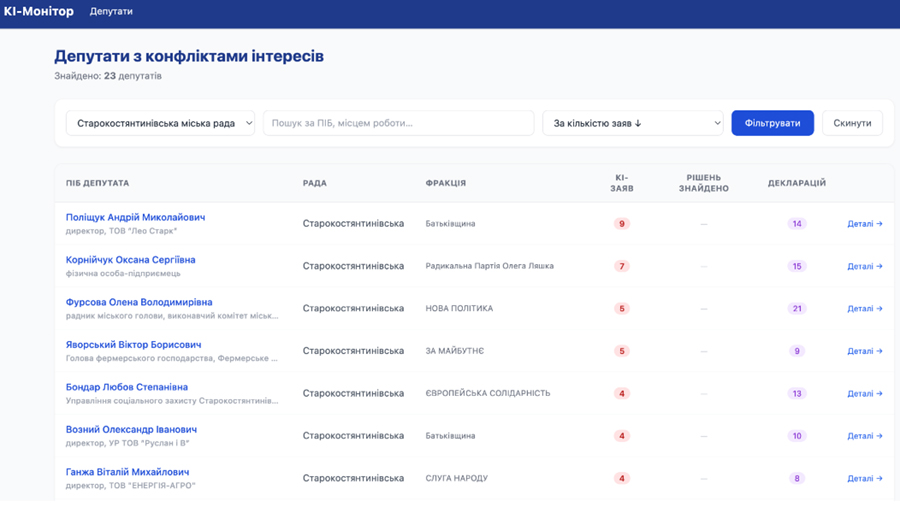Click the red 9 КІ-заяв badge

click(622, 224)
